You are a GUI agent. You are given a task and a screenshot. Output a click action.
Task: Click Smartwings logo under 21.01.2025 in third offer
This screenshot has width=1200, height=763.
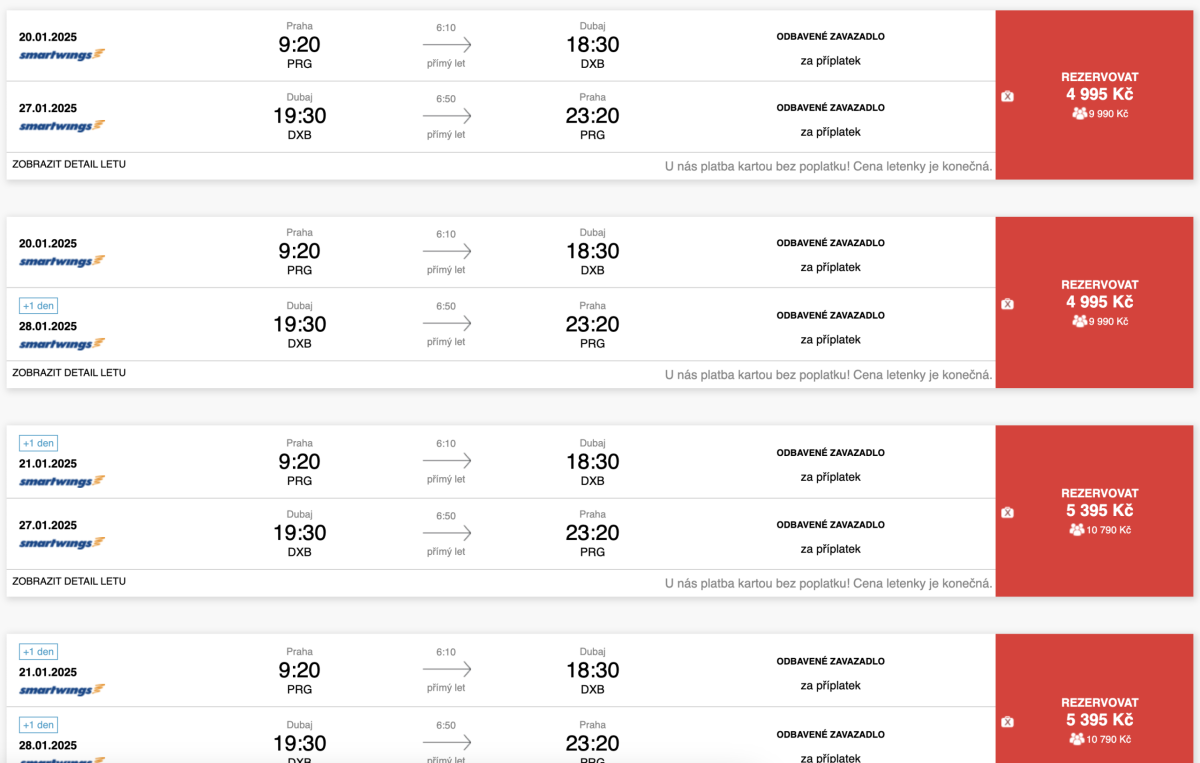62,481
